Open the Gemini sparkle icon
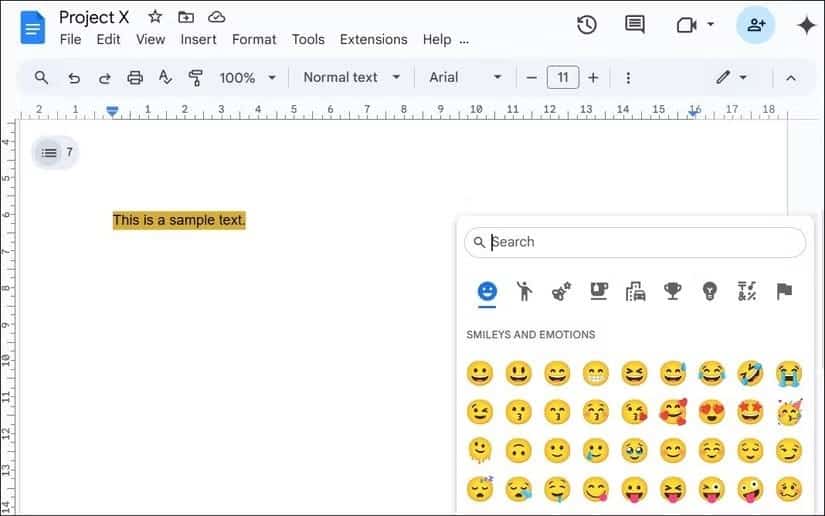The width and height of the screenshot is (825, 516). (806, 25)
